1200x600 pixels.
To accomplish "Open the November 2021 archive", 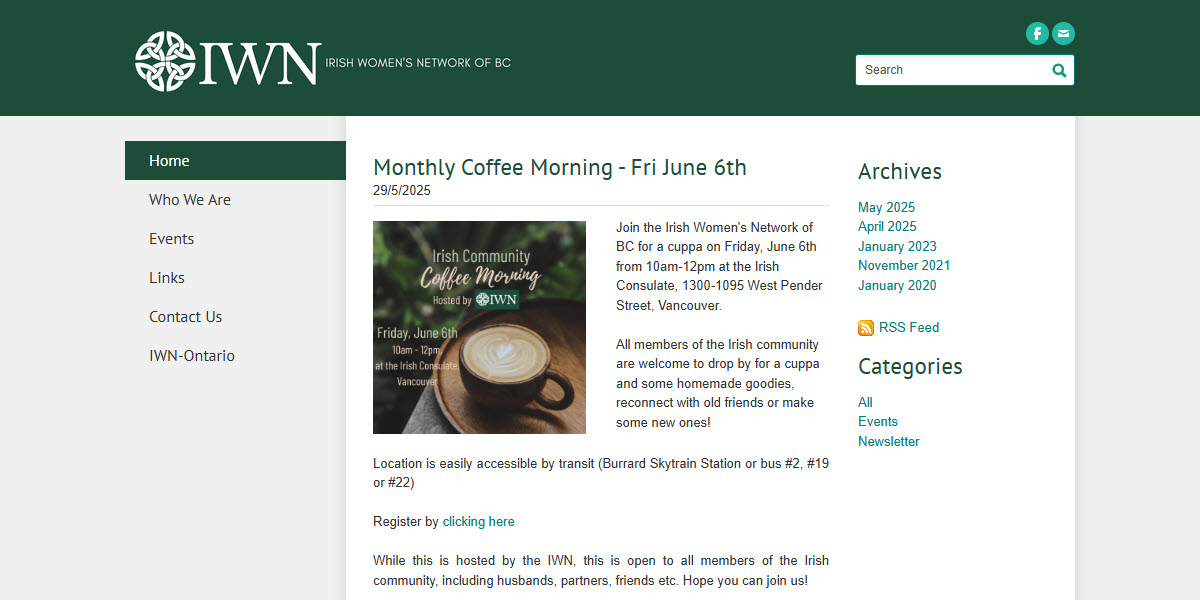I will (x=904, y=265).
